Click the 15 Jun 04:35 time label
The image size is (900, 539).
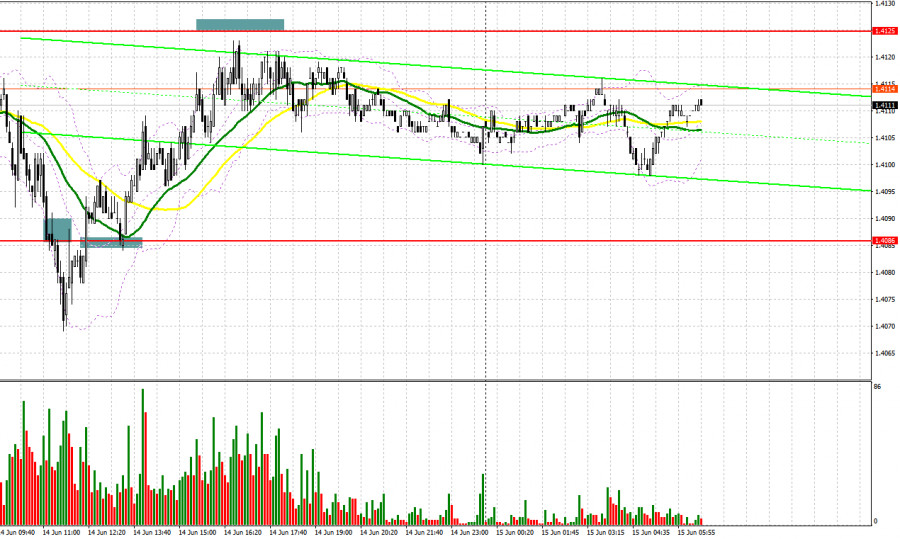click(651, 533)
